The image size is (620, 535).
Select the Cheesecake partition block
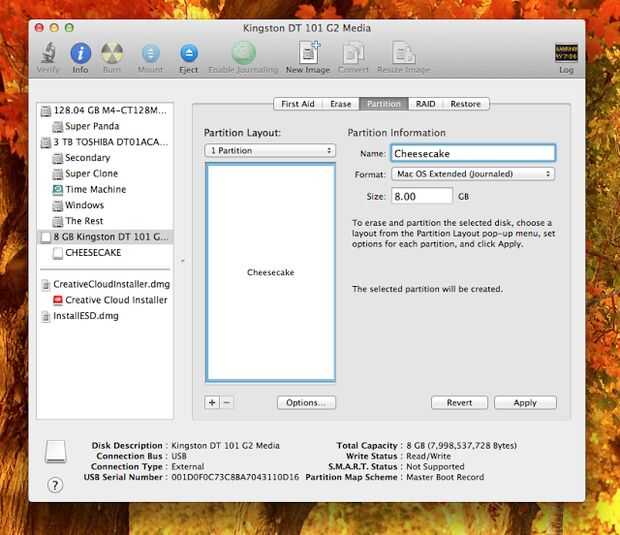[x=270, y=272]
